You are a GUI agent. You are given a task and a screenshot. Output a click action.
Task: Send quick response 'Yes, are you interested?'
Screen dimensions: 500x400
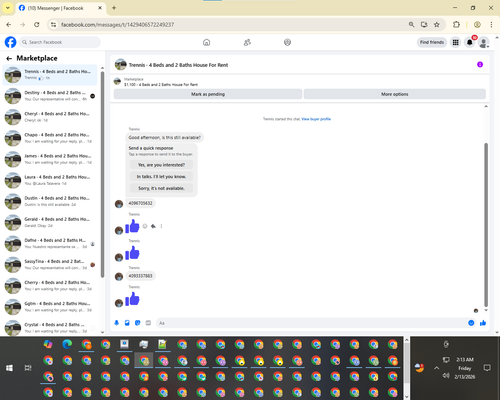coord(161,165)
